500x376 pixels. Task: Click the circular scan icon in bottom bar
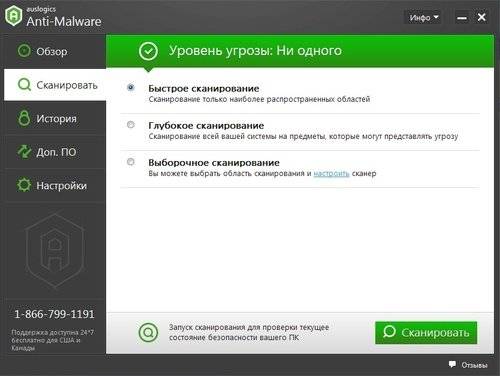pos(148,332)
